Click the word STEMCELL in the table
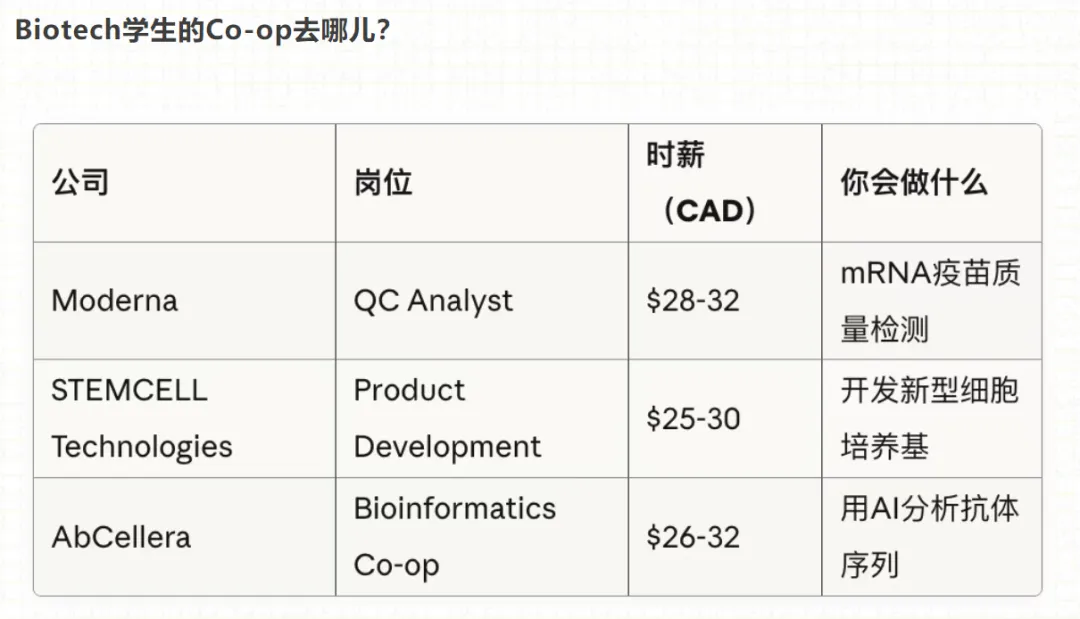The width and height of the screenshot is (1080, 619). pyautogui.click(x=129, y=390)
